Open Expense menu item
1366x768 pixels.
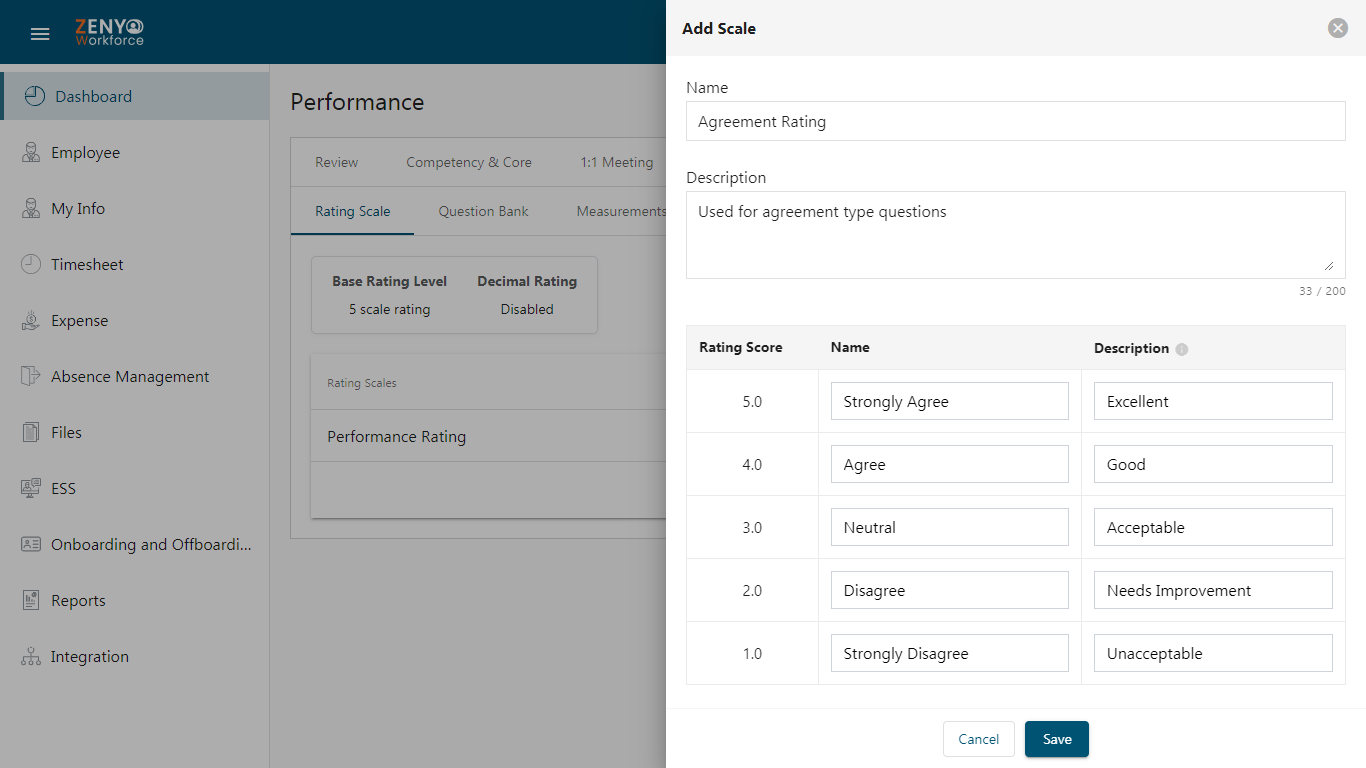pos(135,320)
